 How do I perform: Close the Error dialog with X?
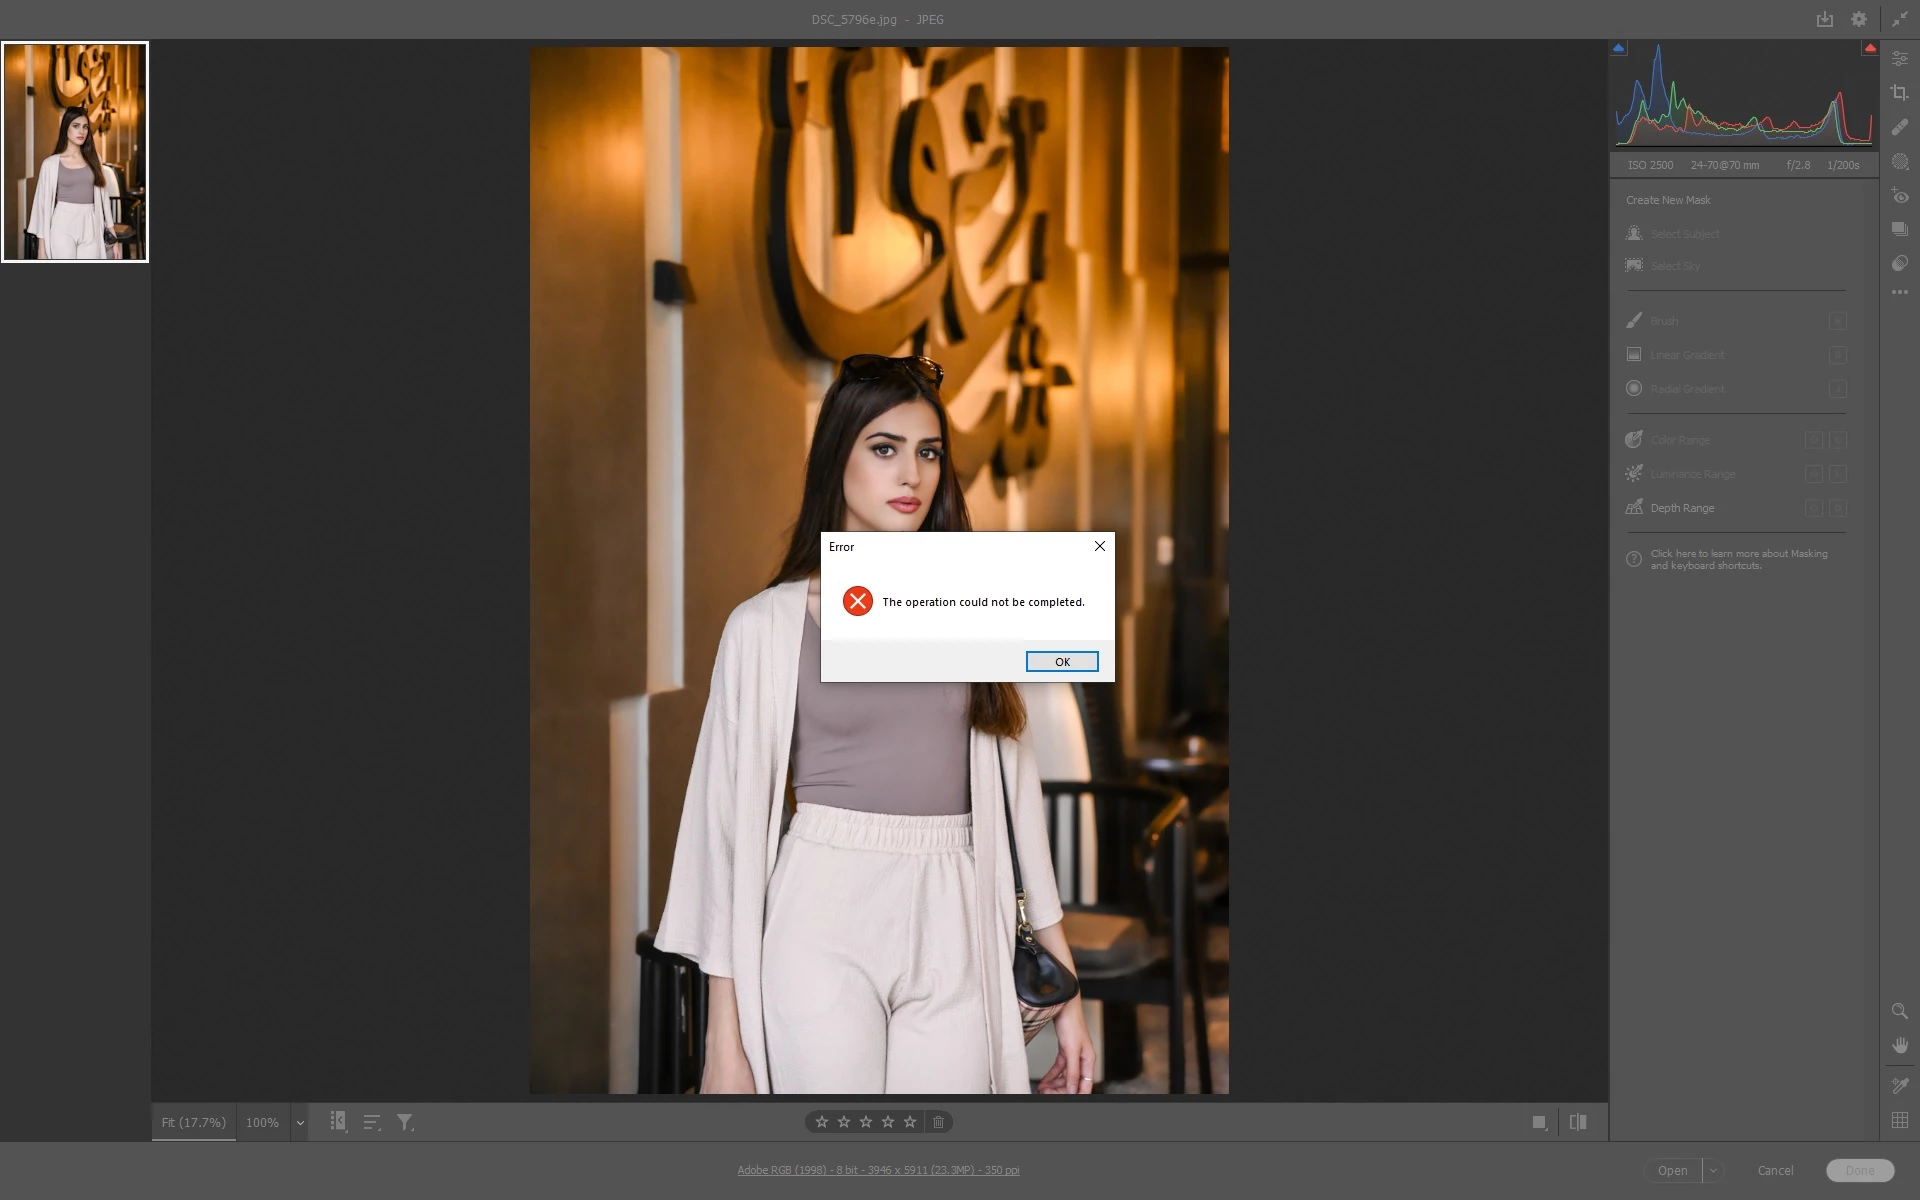click(1099, 546)
